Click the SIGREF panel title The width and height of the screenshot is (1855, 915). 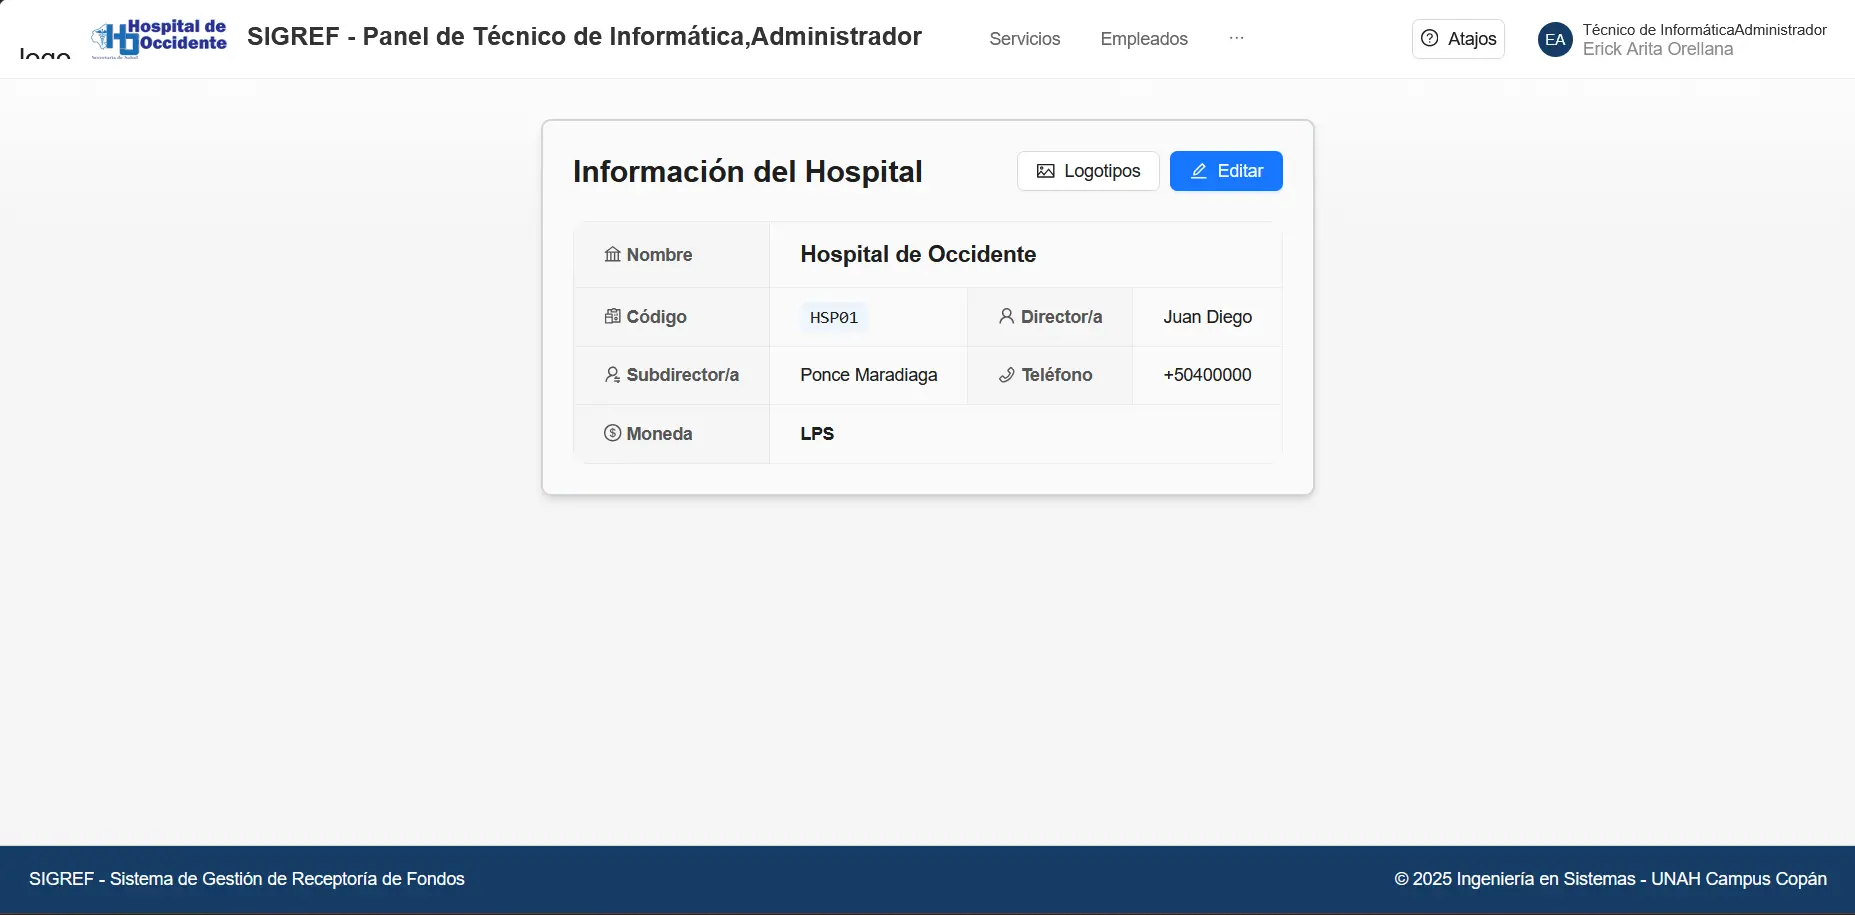coord(584,37)
